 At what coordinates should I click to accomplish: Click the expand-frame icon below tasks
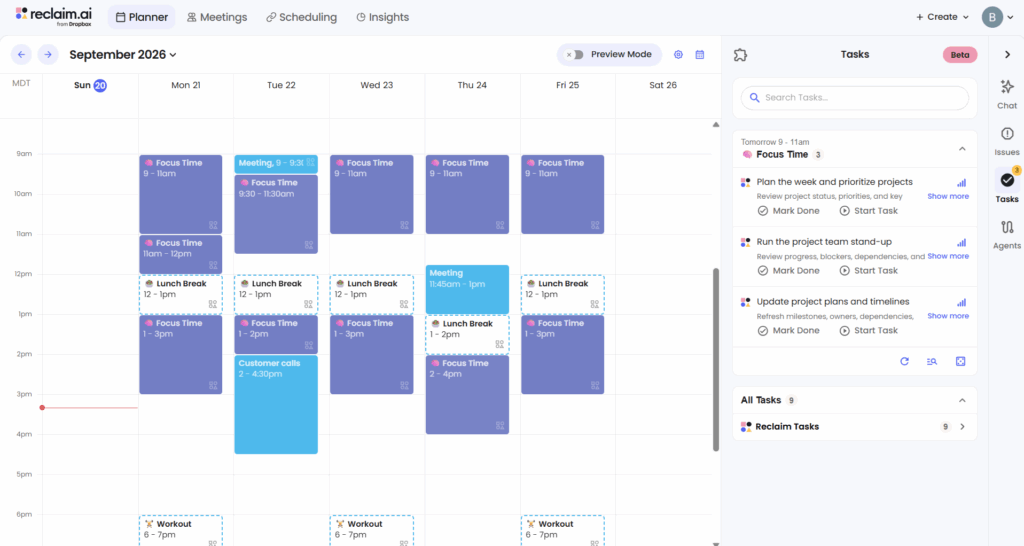tap(961, 361)
